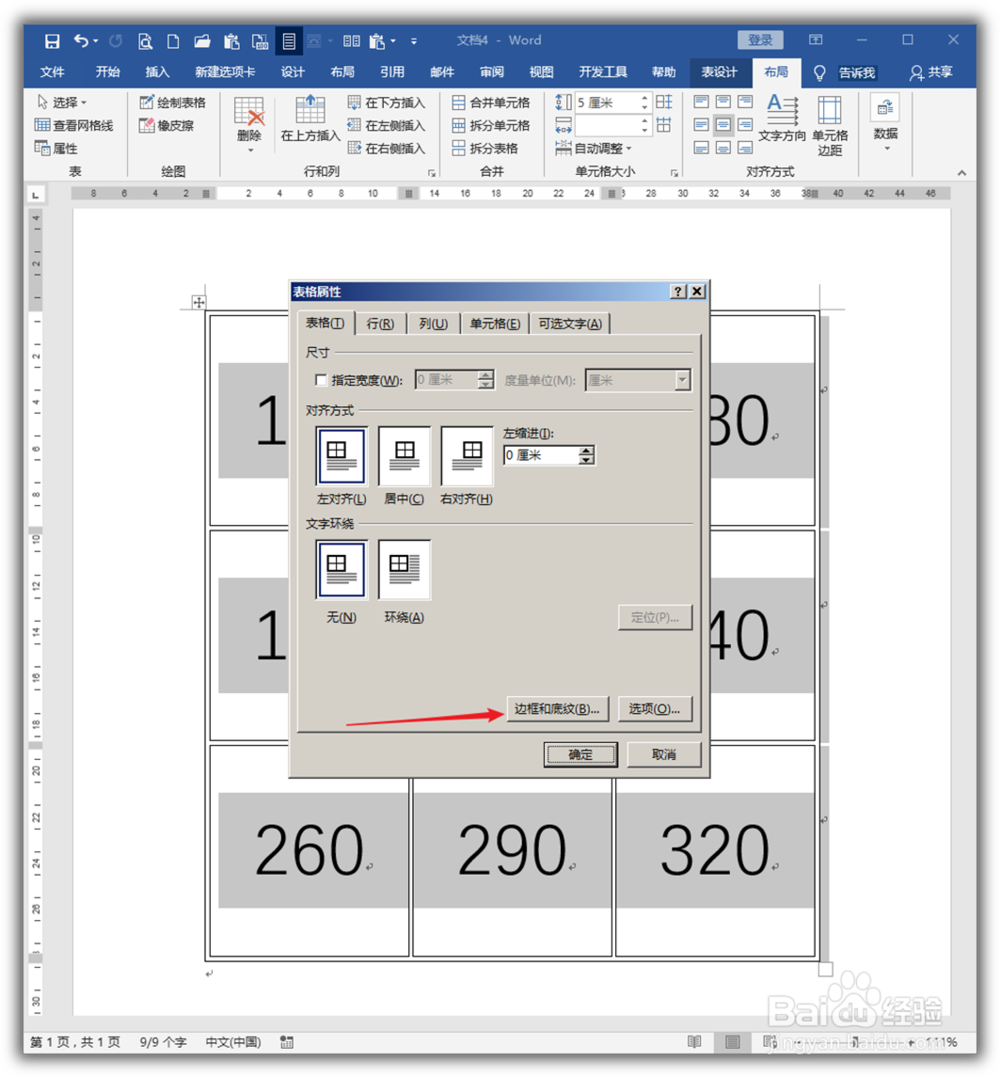
Task: Choose align center middle icon
Action: point(723,125)
